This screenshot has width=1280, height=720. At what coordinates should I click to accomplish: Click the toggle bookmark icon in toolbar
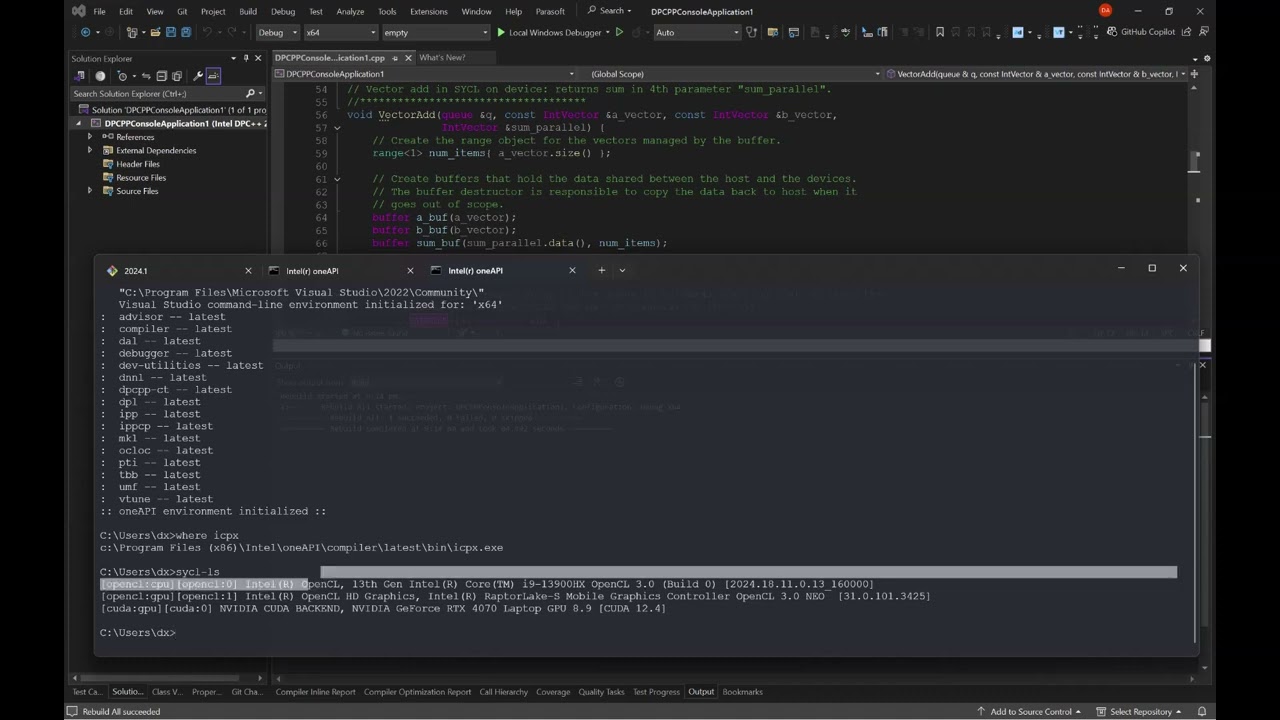940,32
